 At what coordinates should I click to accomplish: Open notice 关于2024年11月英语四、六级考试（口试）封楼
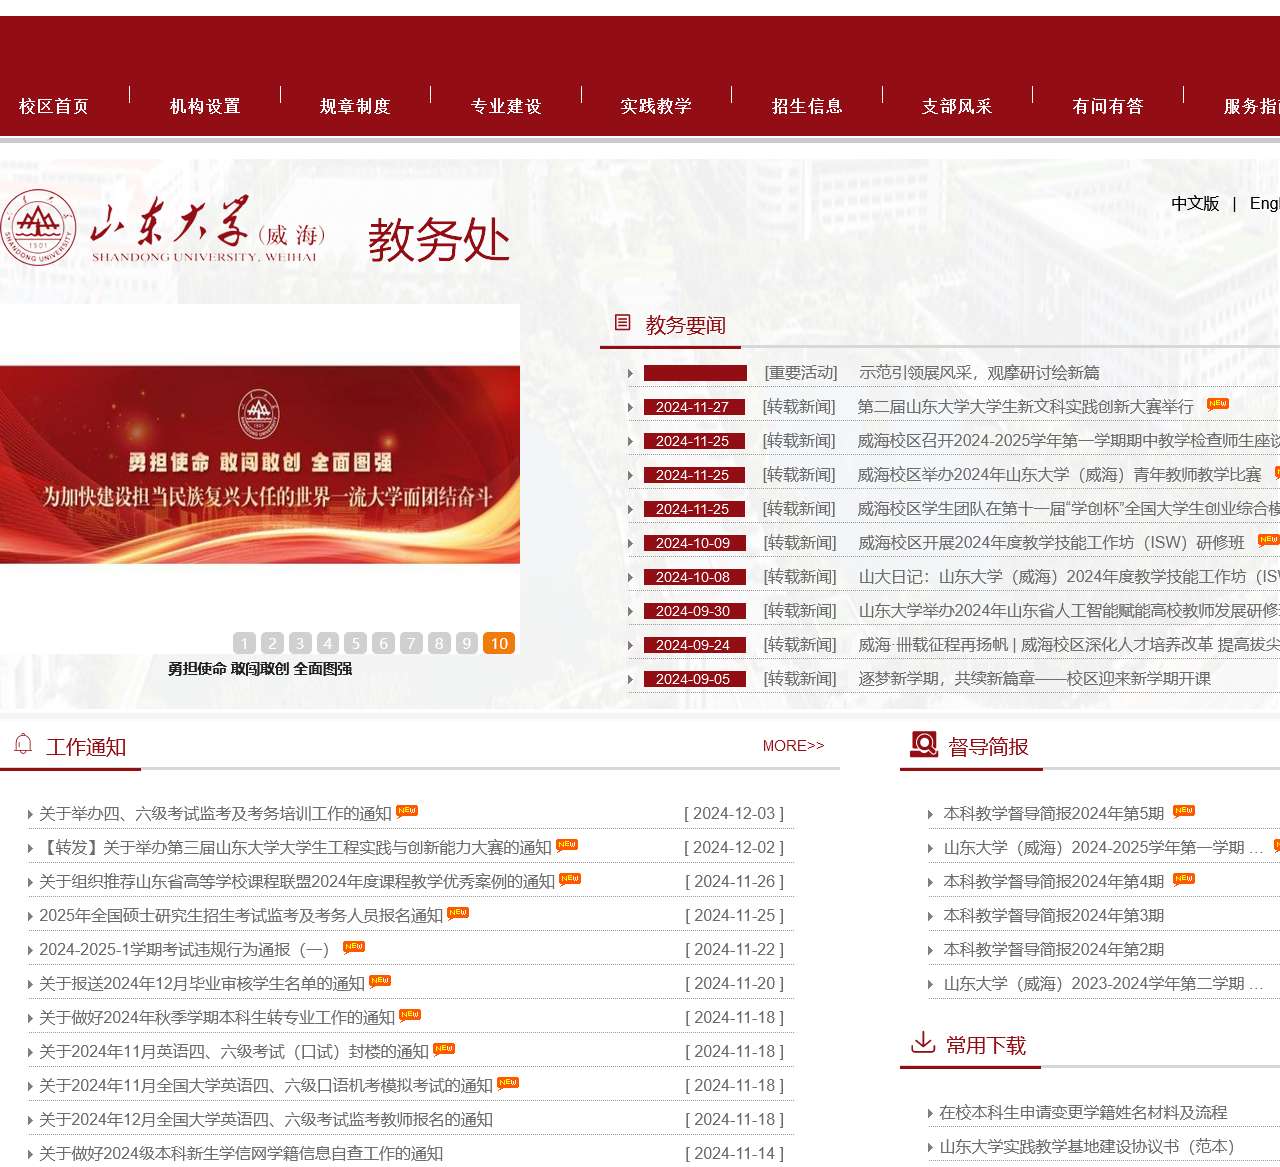[234, 1051]
